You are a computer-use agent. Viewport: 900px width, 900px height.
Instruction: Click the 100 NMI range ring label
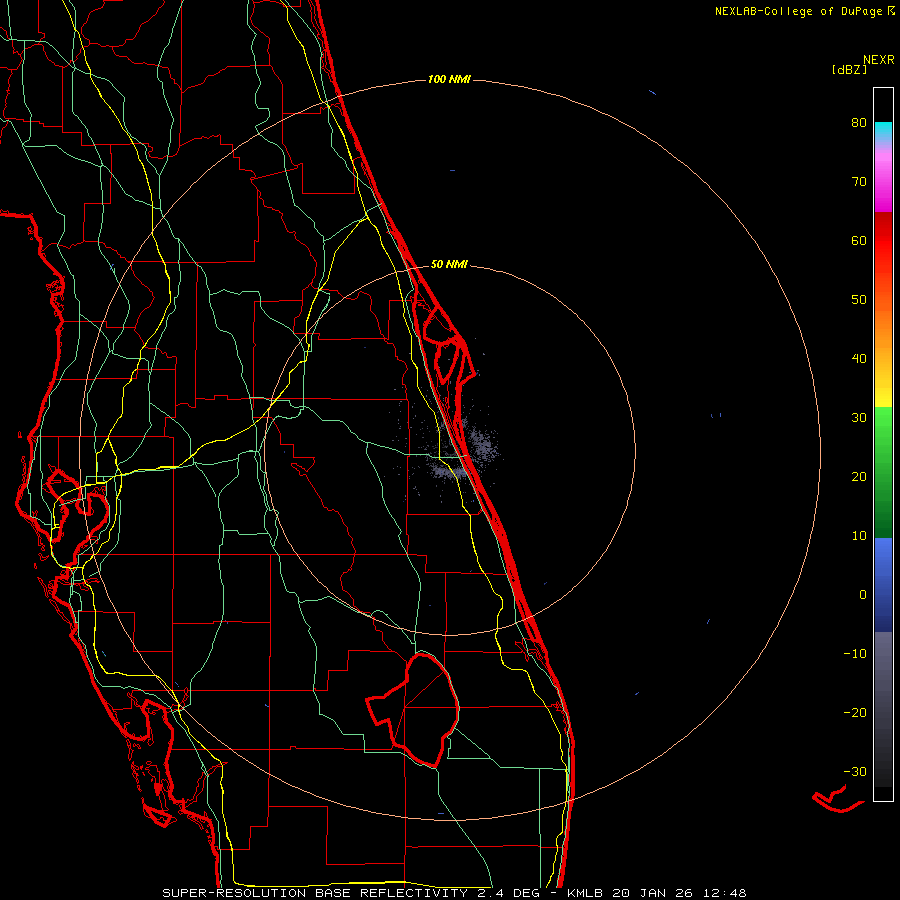(449, 79)
